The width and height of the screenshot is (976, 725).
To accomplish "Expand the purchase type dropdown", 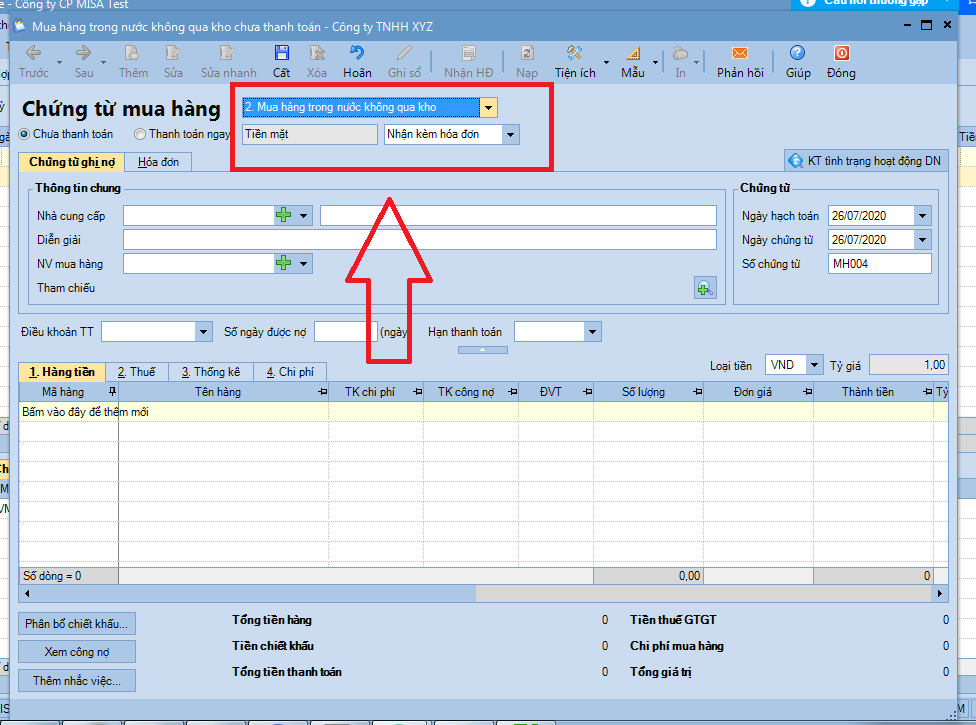I will coord(488,107).
